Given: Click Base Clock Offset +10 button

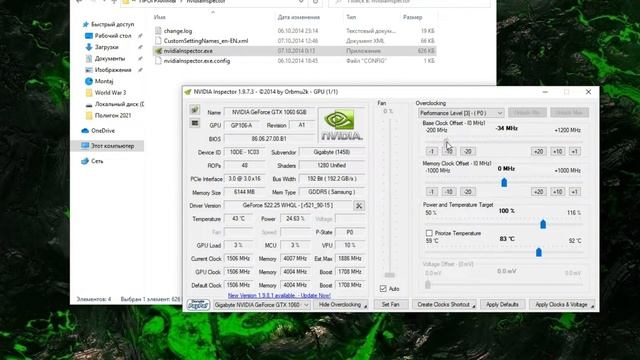Looking at the screenshot, I should click(557, 151).
